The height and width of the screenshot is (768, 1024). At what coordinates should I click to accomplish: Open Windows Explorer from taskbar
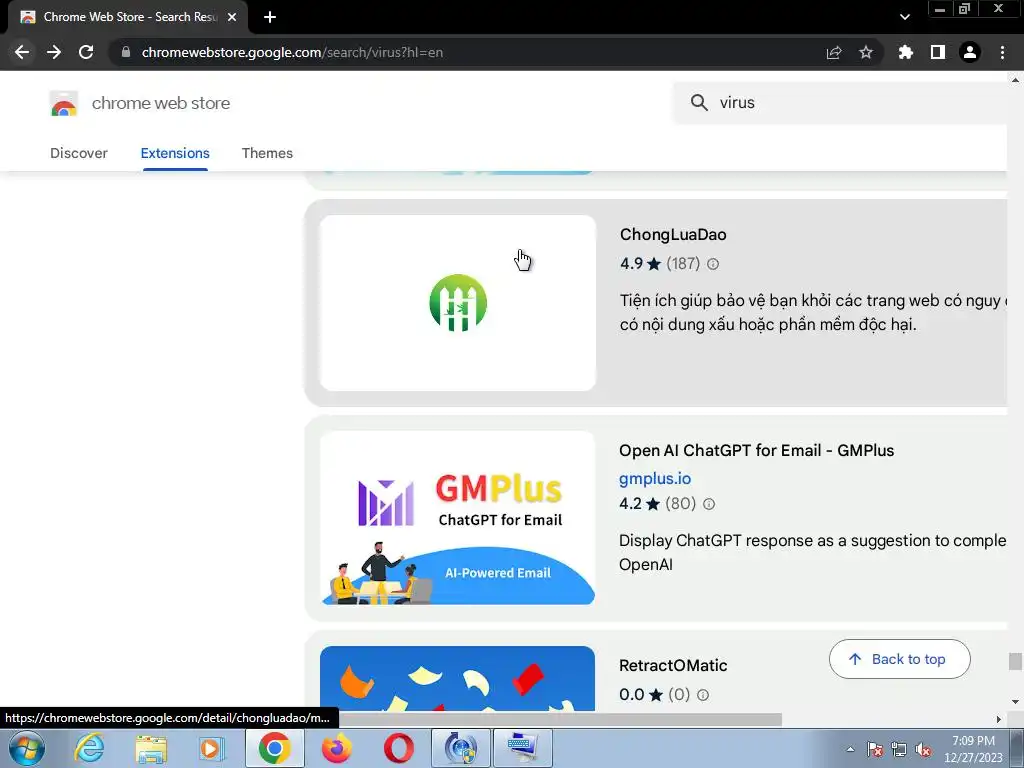coord(151,748)
